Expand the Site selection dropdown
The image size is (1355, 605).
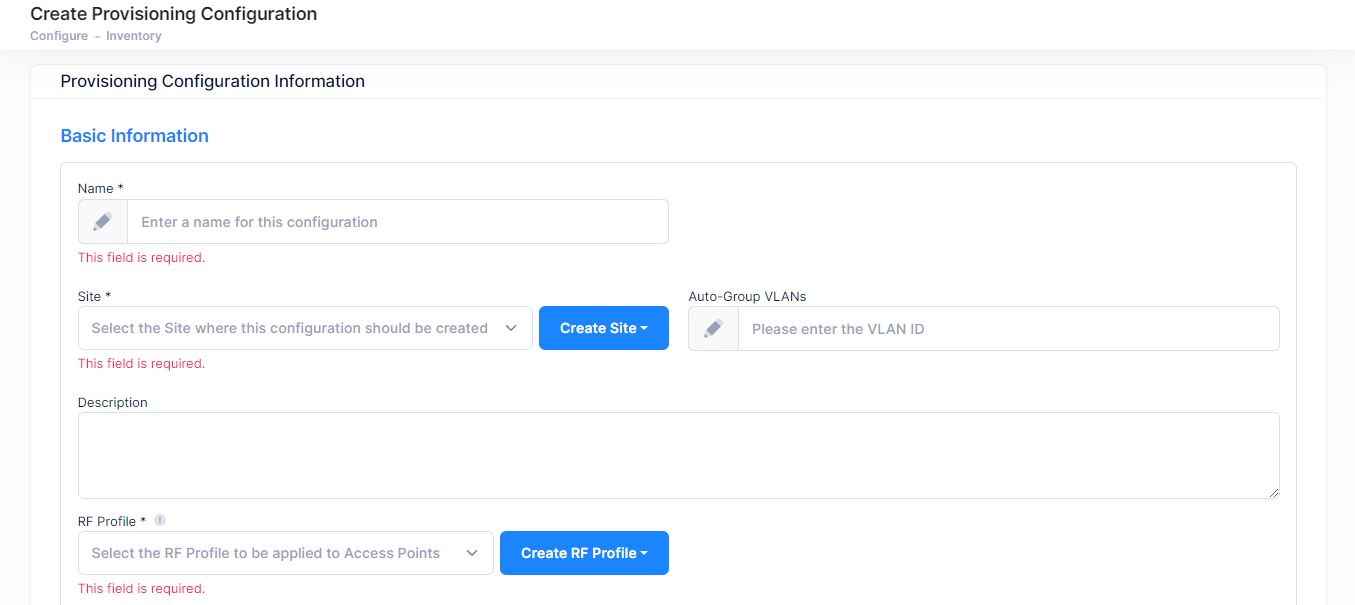(x=305, y=328)
